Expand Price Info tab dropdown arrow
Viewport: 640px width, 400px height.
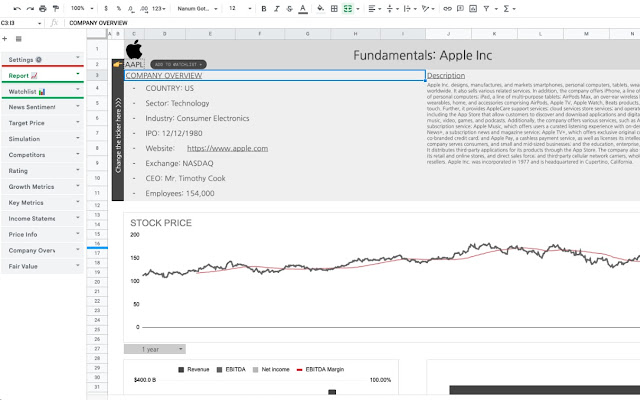[78, 233]
